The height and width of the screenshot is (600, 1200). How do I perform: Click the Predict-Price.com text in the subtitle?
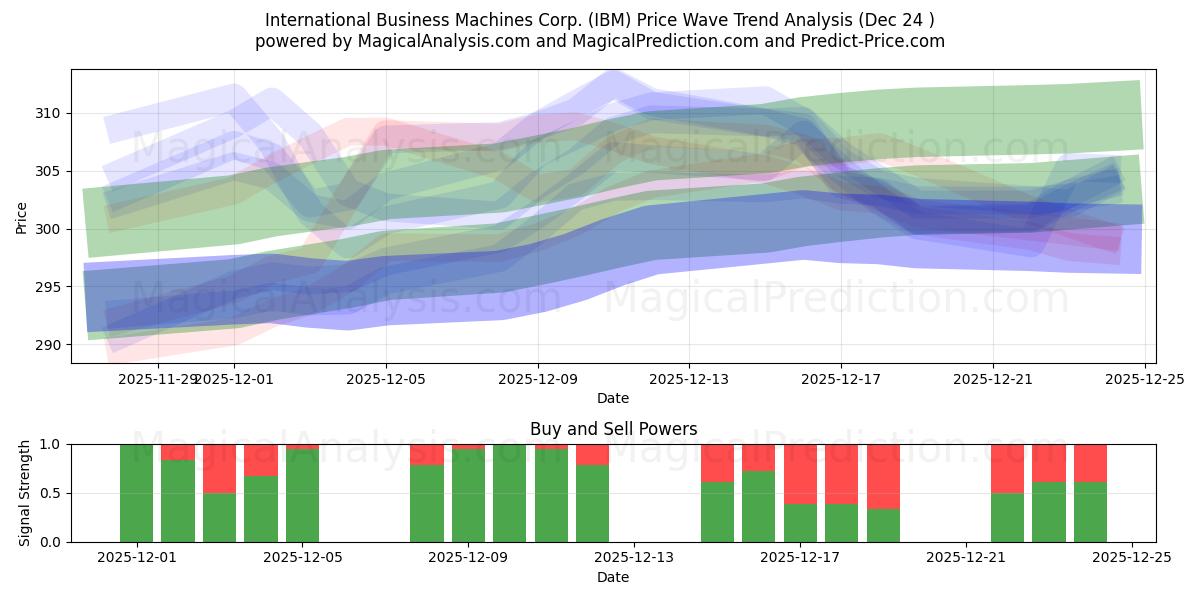pyautogui.click(x=873, y=42)
